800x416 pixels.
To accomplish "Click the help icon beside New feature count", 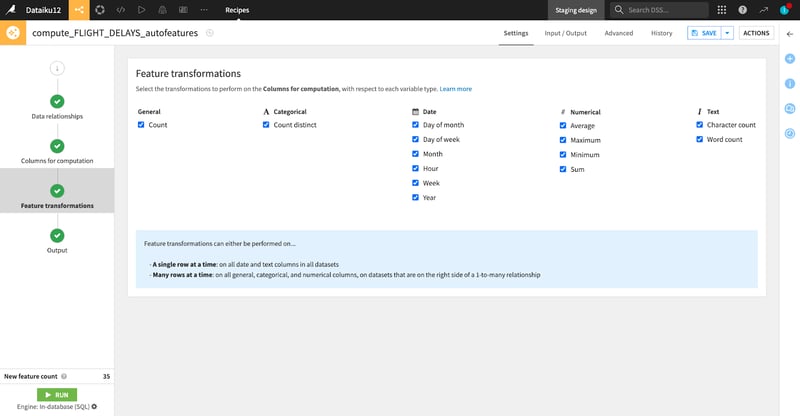I will [64, 376].
